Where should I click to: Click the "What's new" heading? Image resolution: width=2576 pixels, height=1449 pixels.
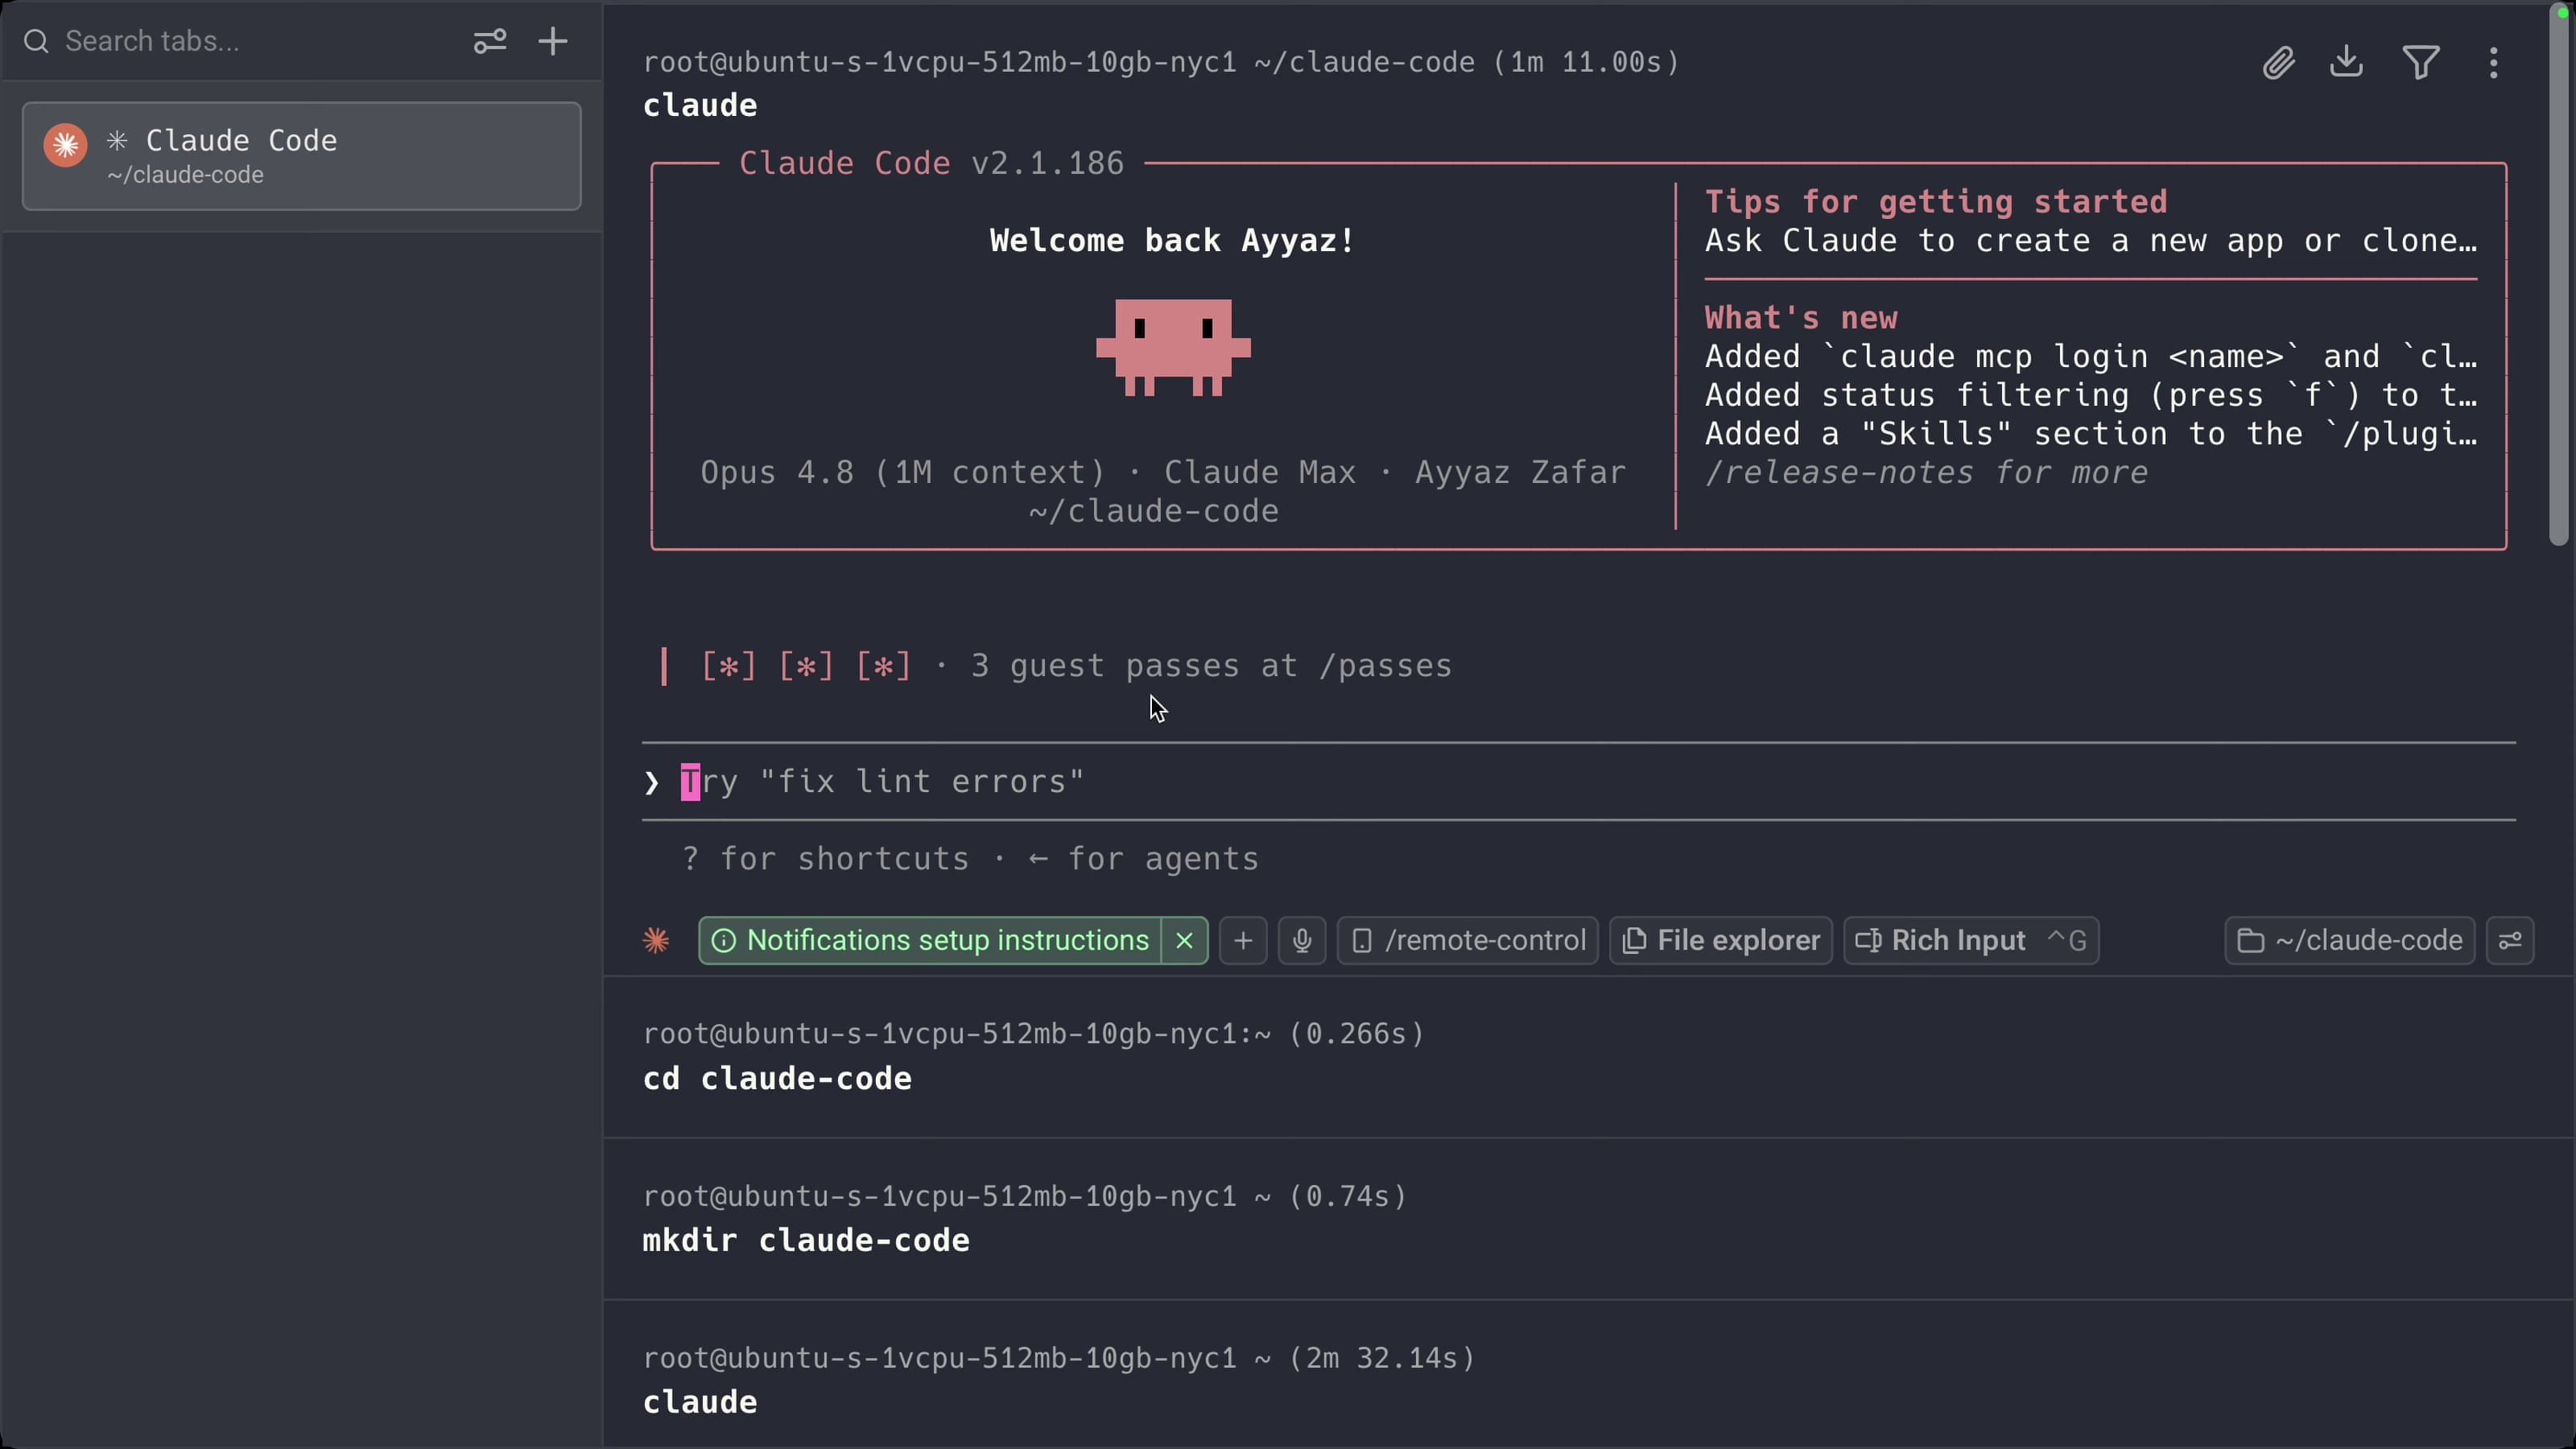1801,317
